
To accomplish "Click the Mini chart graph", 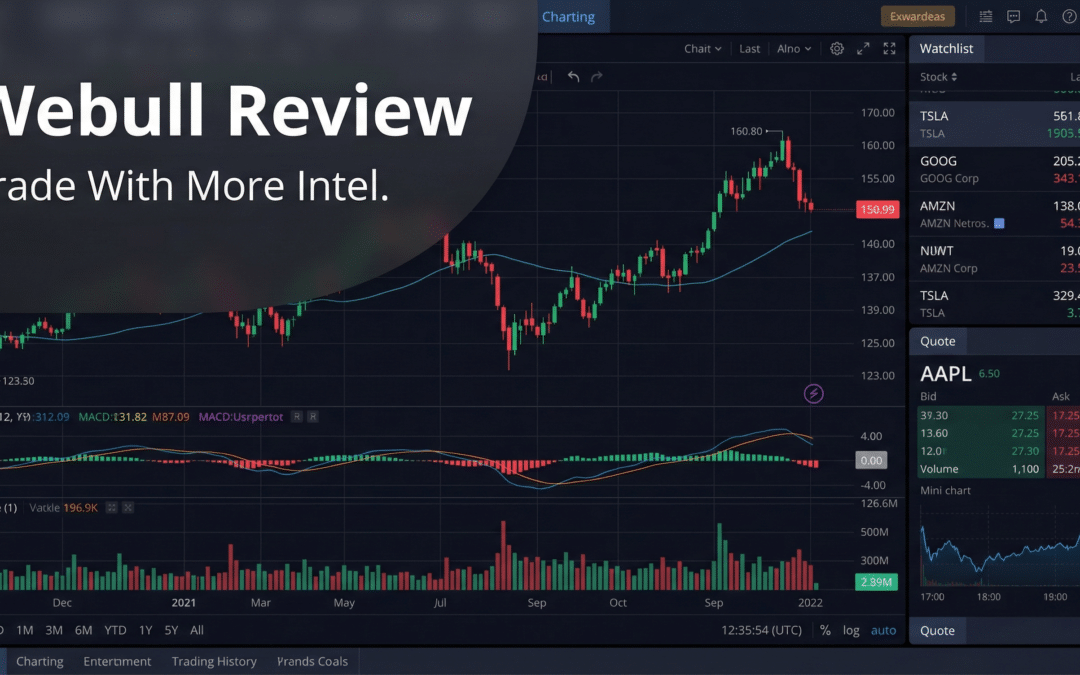I will click(x=999, y=548).
